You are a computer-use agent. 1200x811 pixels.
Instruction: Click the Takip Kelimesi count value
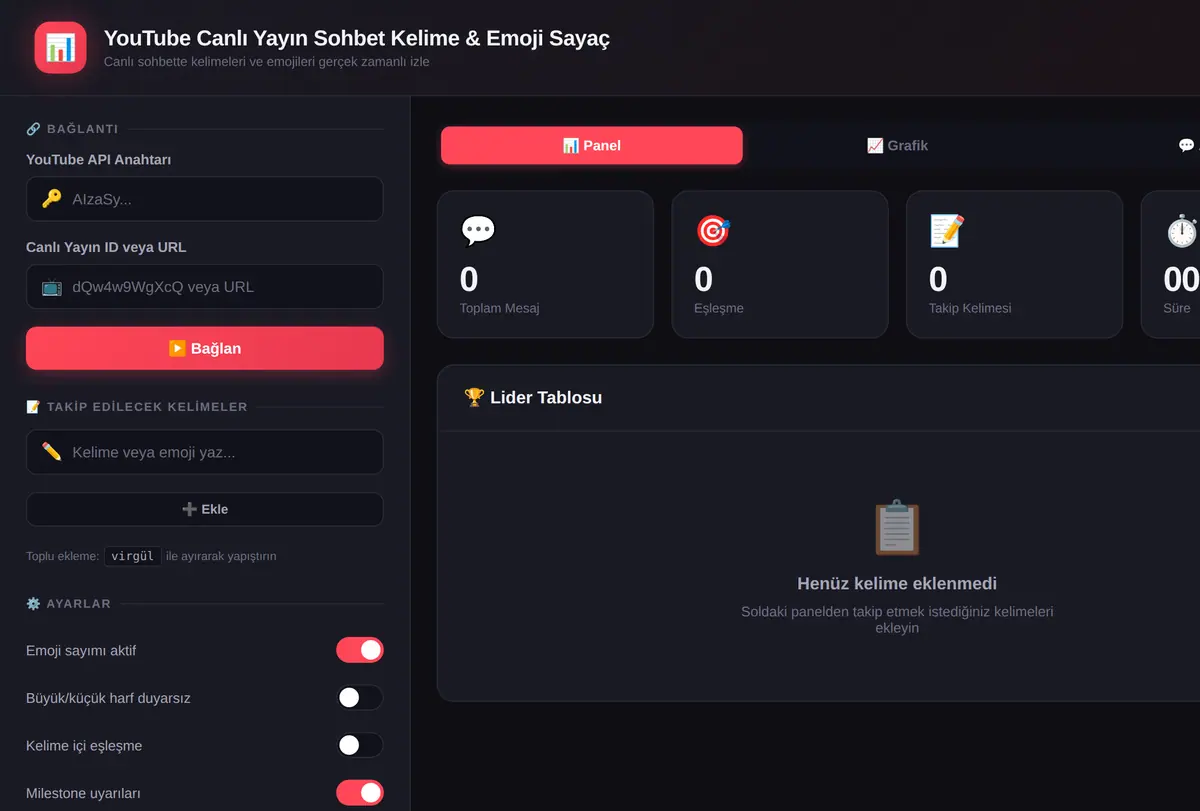pyautogui.click(x=938, y=279)
